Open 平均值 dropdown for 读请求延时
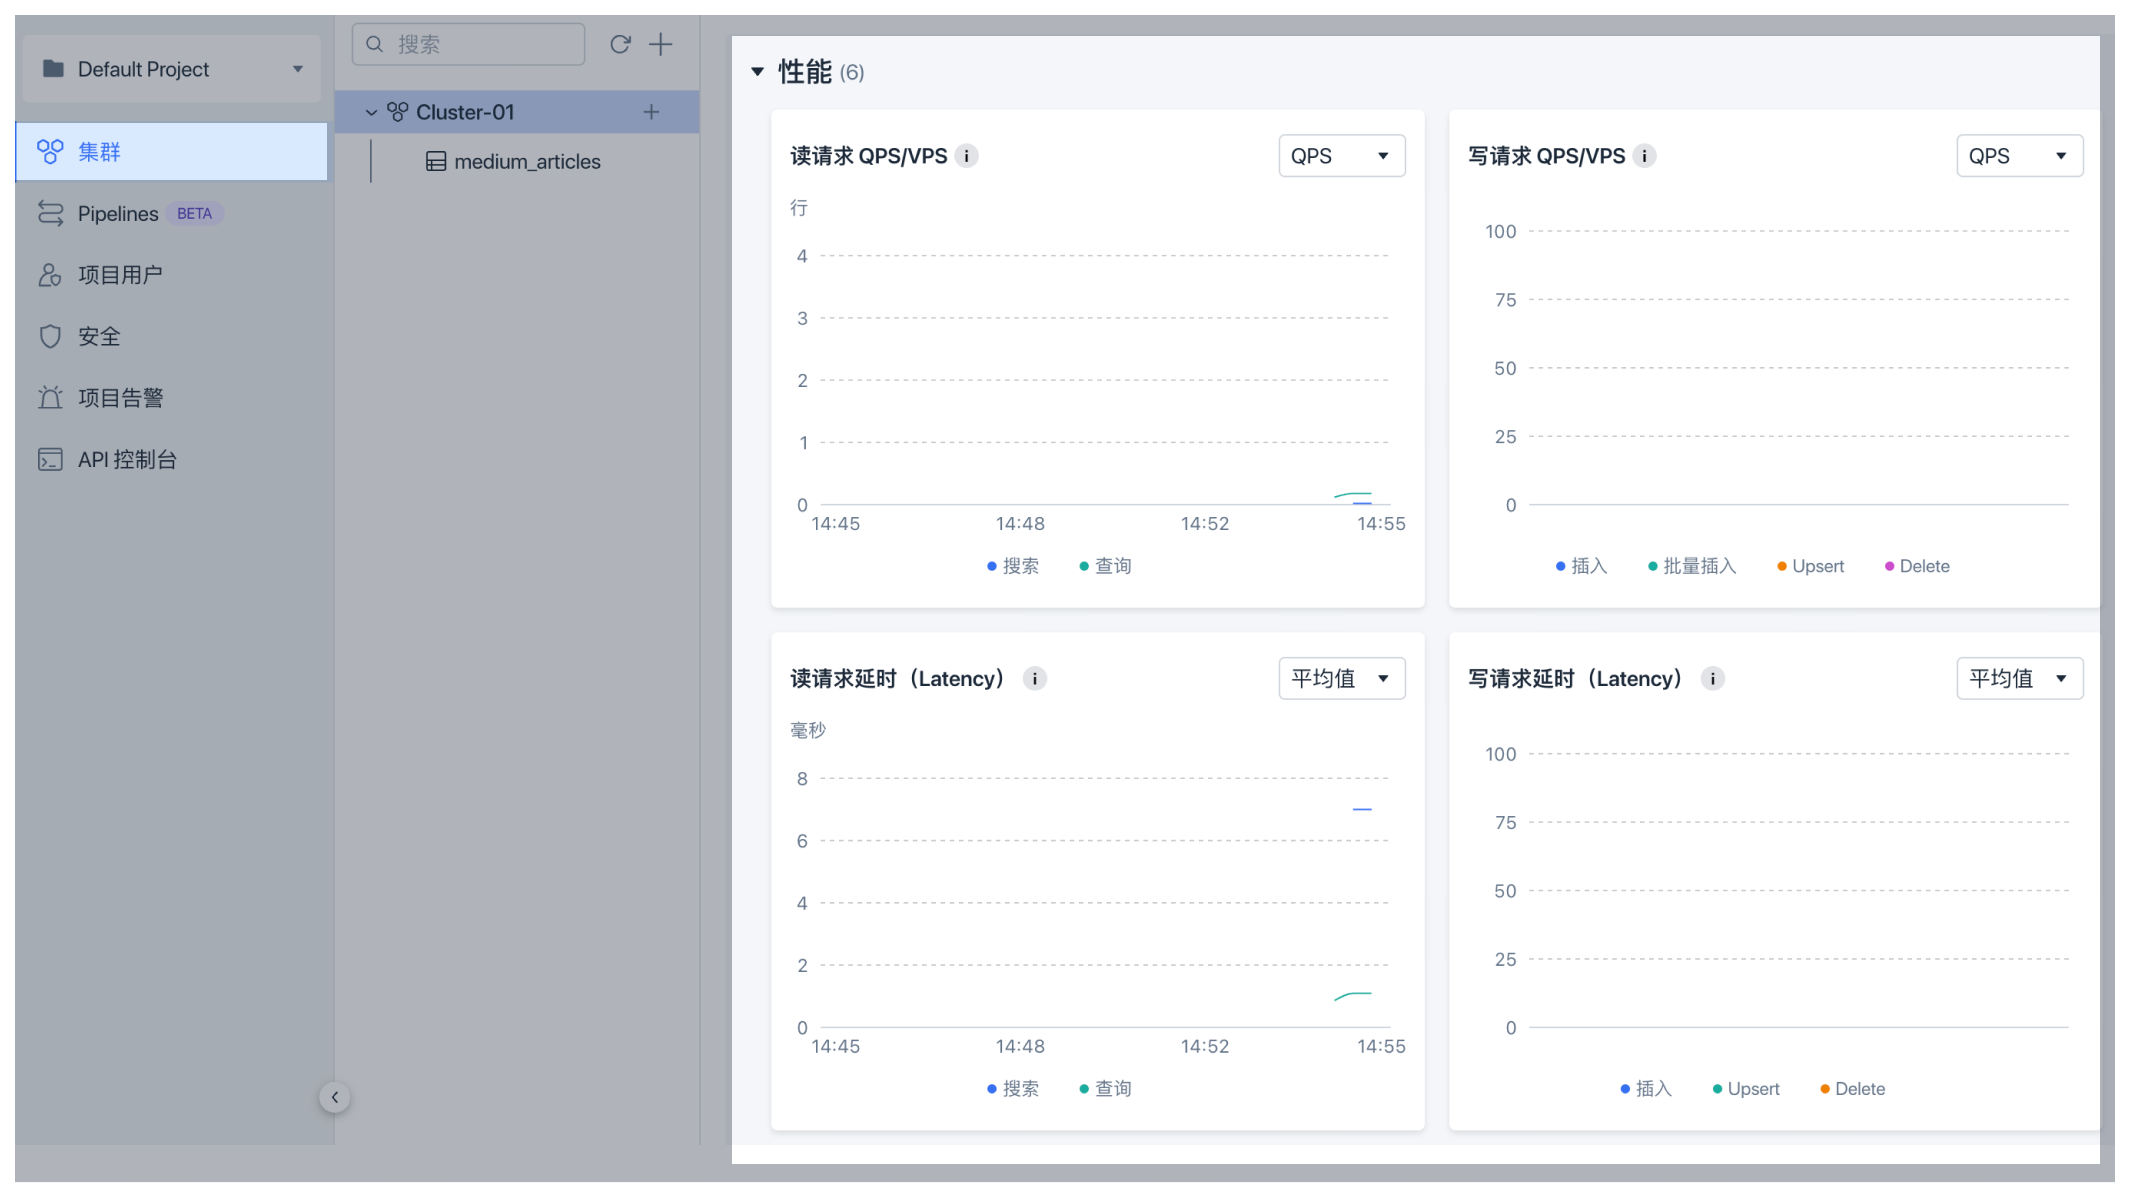2130x1197 pixels. click(x=1342, y=678)
